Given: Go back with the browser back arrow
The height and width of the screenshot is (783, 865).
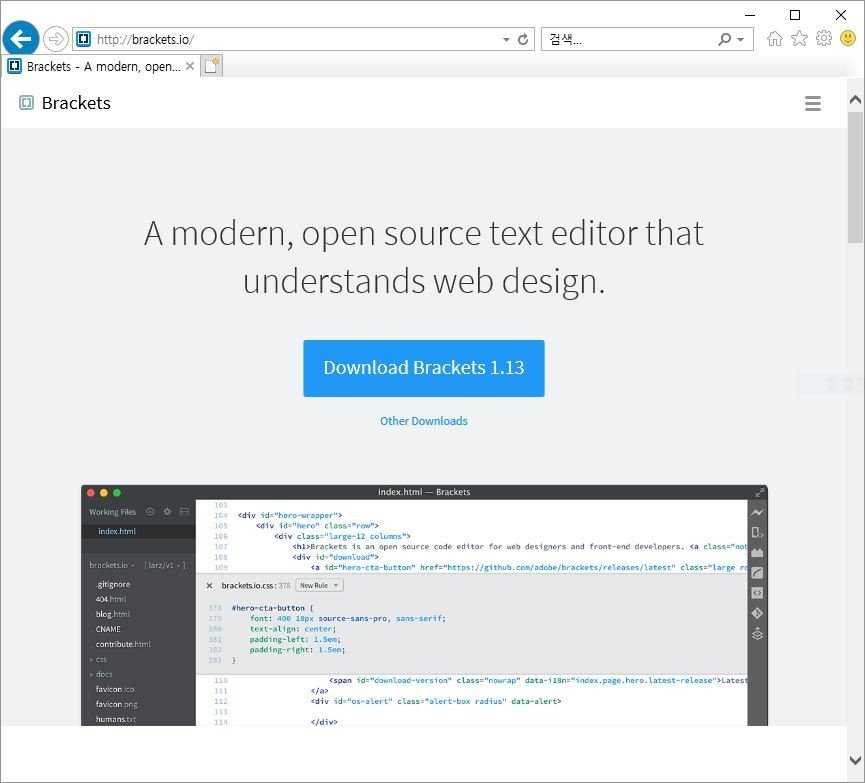Looking at the screenshot, I should [20, 39].
